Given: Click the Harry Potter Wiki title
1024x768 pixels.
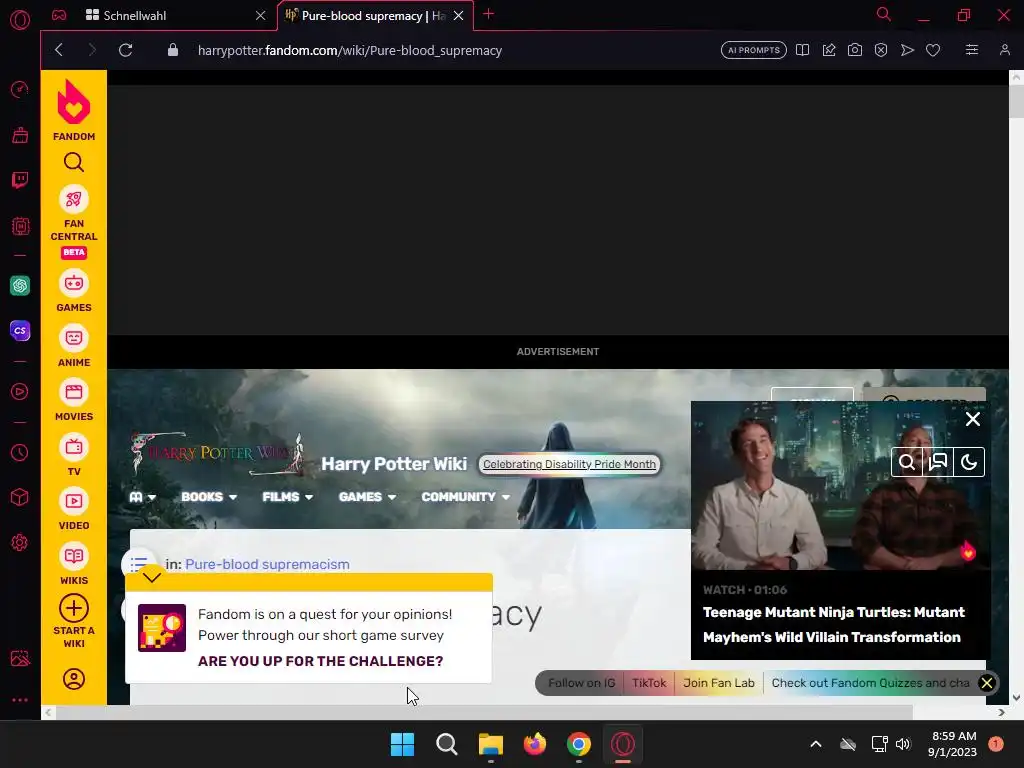Looking at the screenshot, I should pyautogui.click(x=394, y=464).
